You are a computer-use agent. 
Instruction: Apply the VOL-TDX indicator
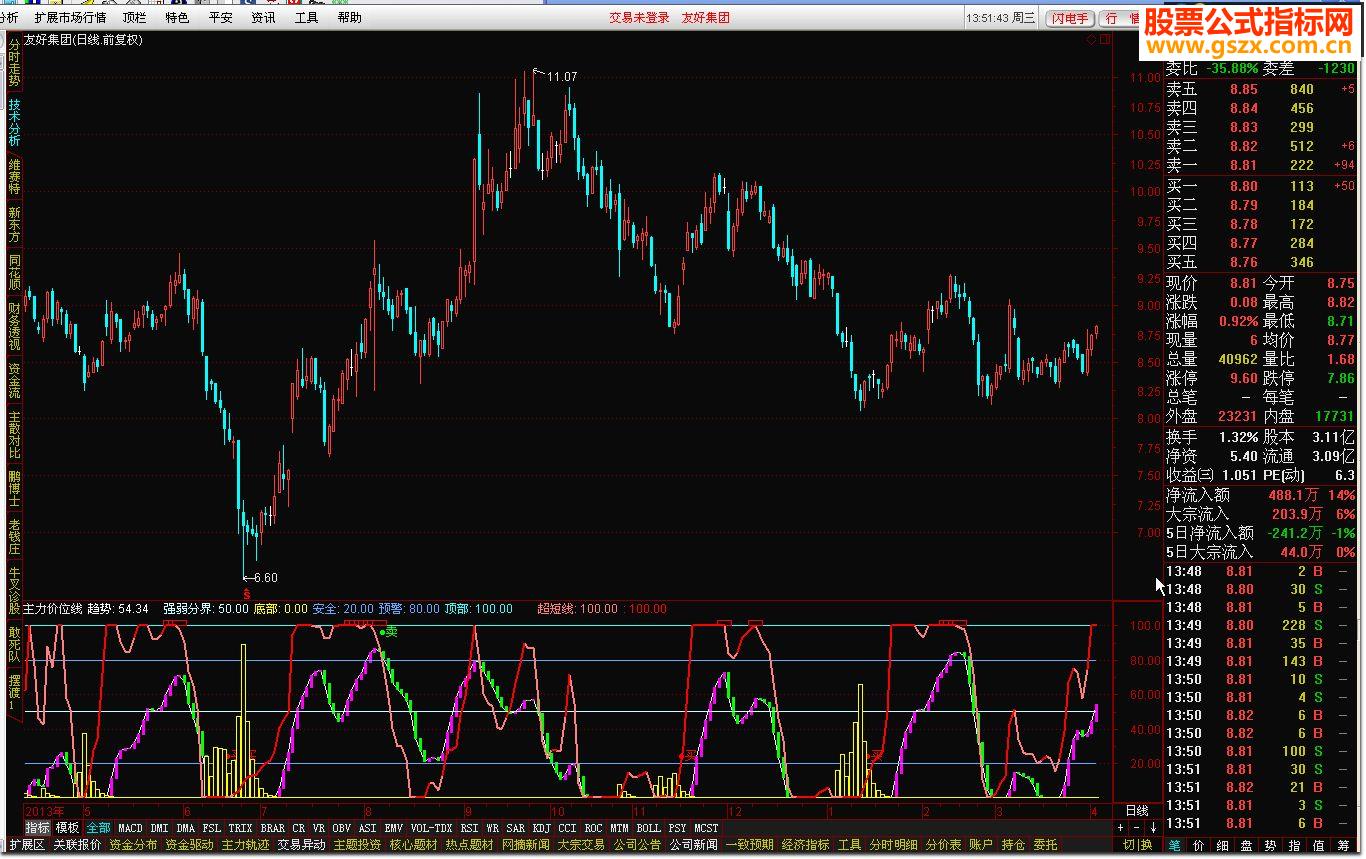click(431, 828)
